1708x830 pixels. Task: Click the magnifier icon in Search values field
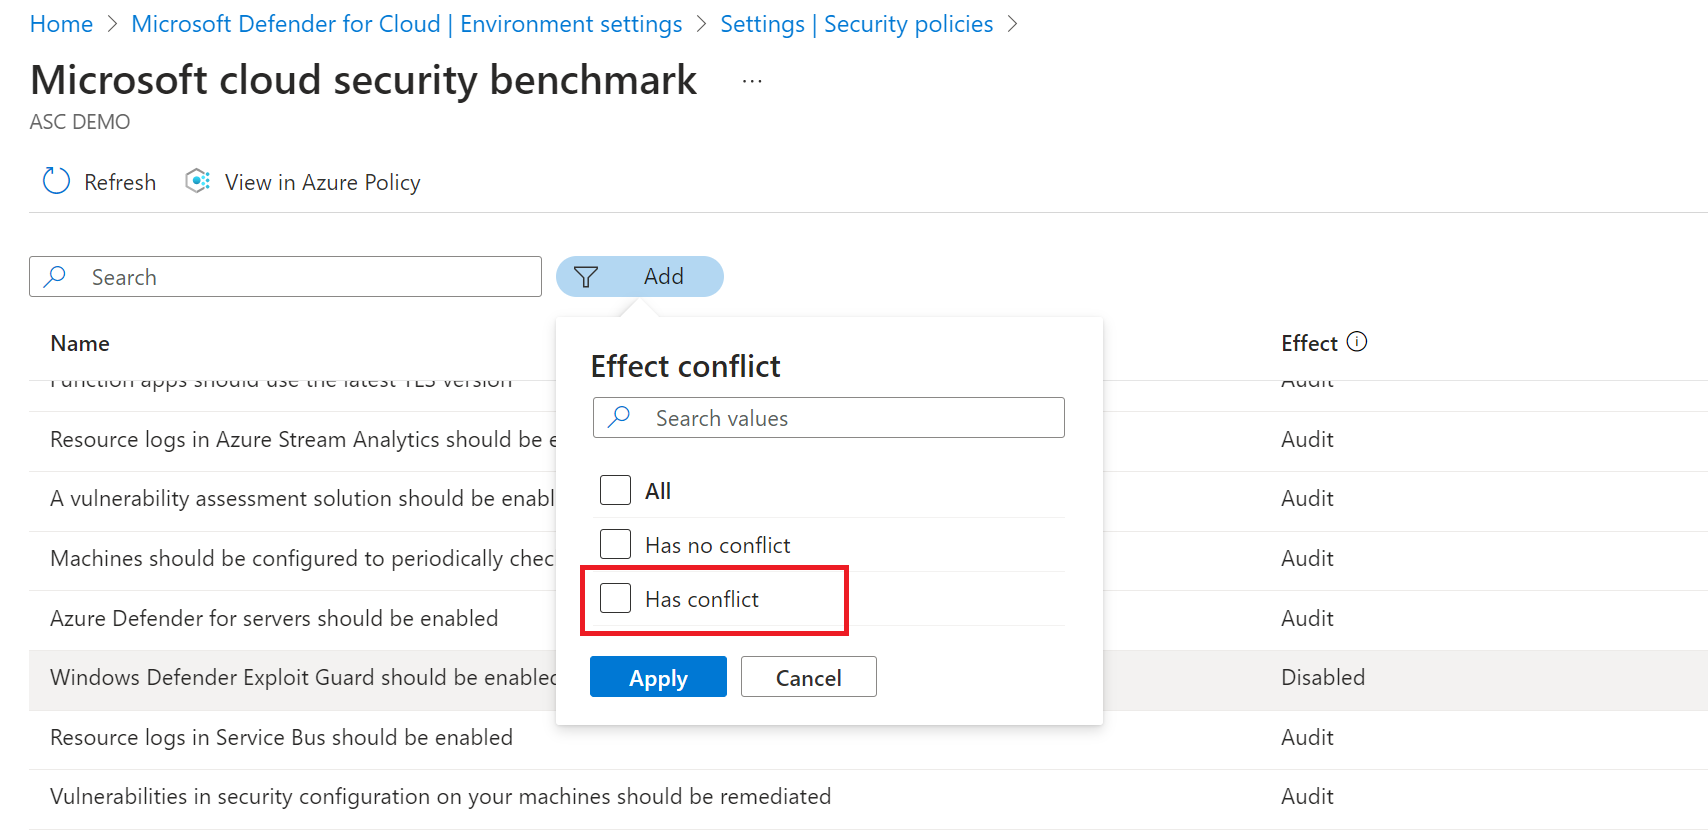[x=620, y=417]
